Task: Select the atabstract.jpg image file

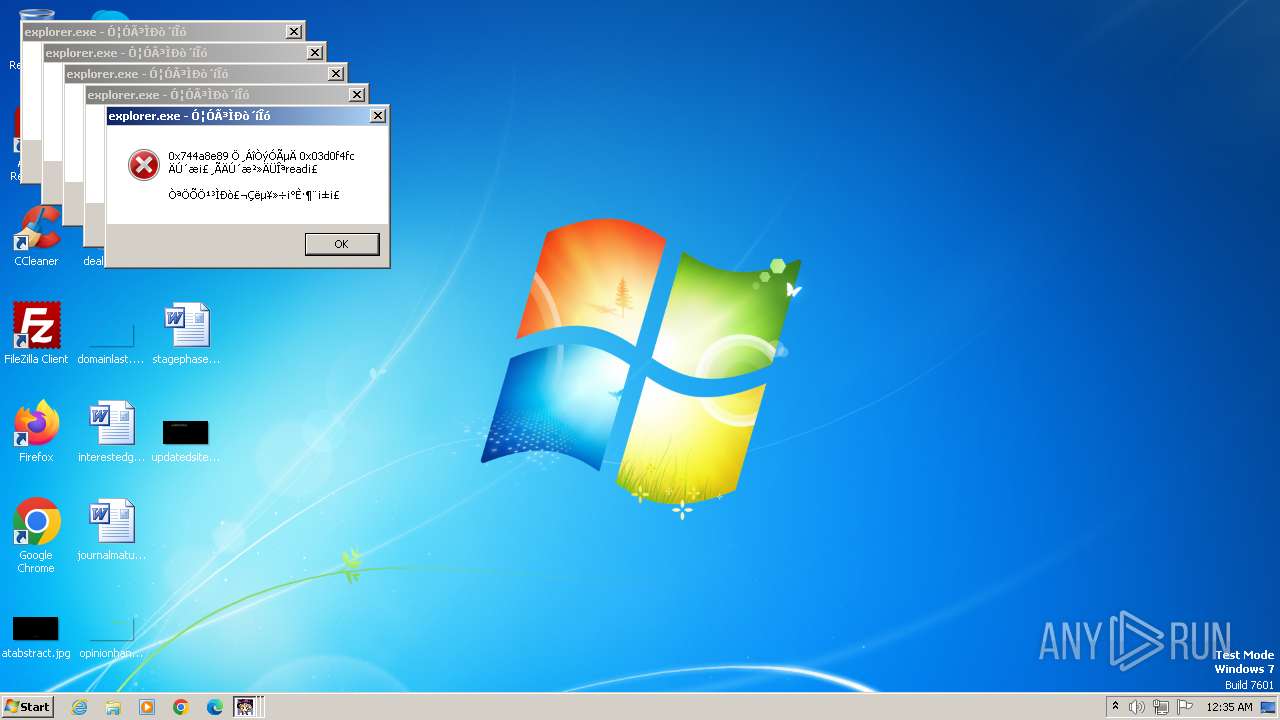Action: pos(36,637)
